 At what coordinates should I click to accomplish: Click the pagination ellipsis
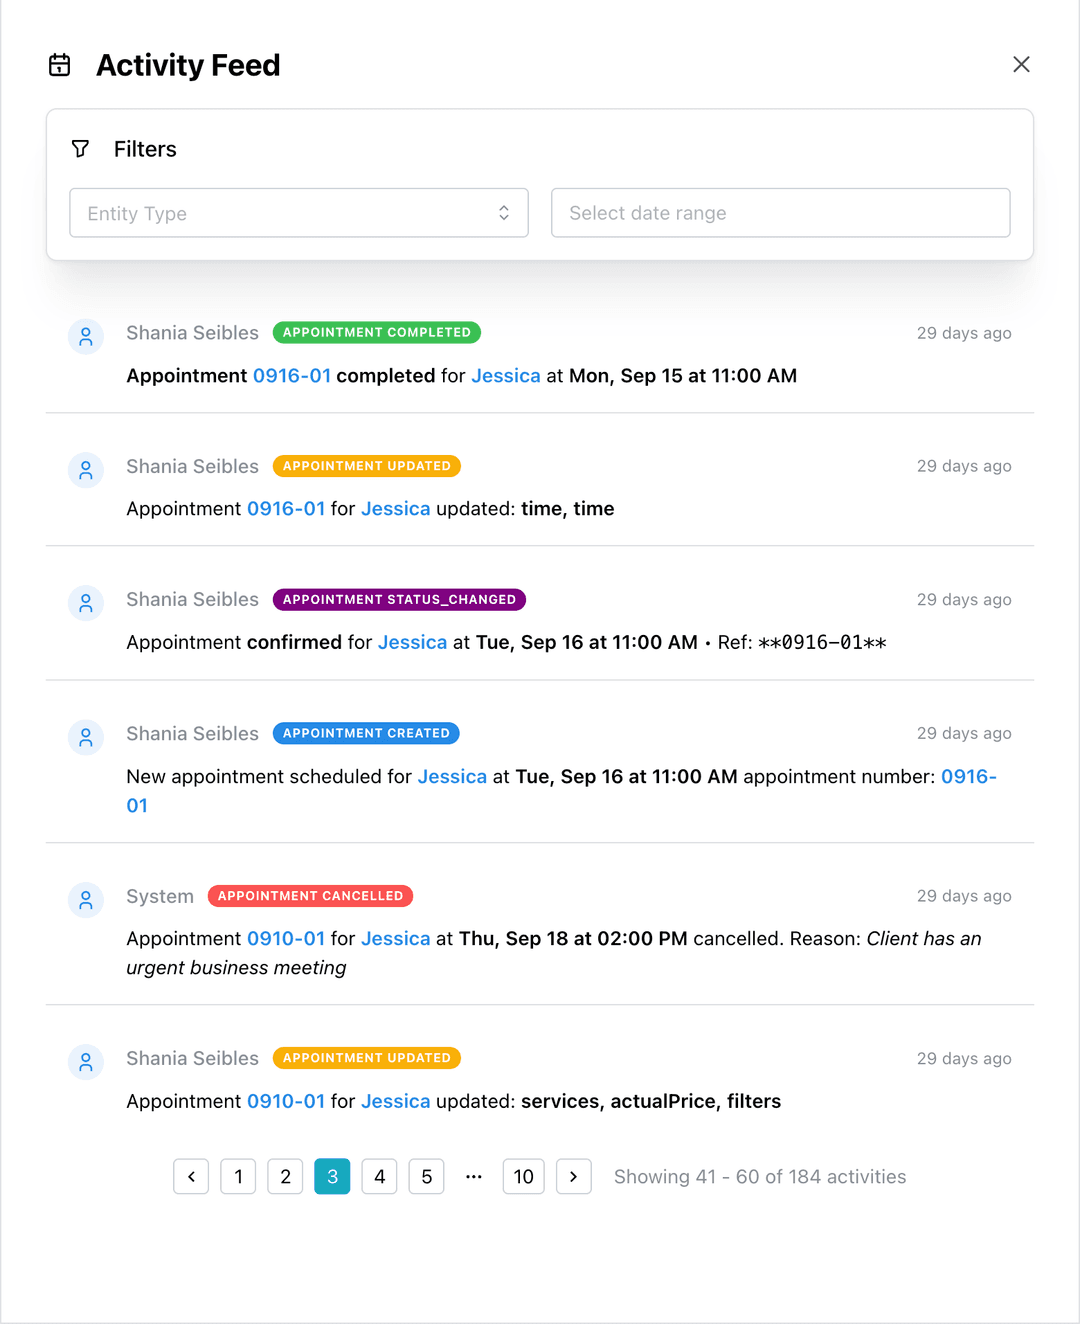point(474,1177)
